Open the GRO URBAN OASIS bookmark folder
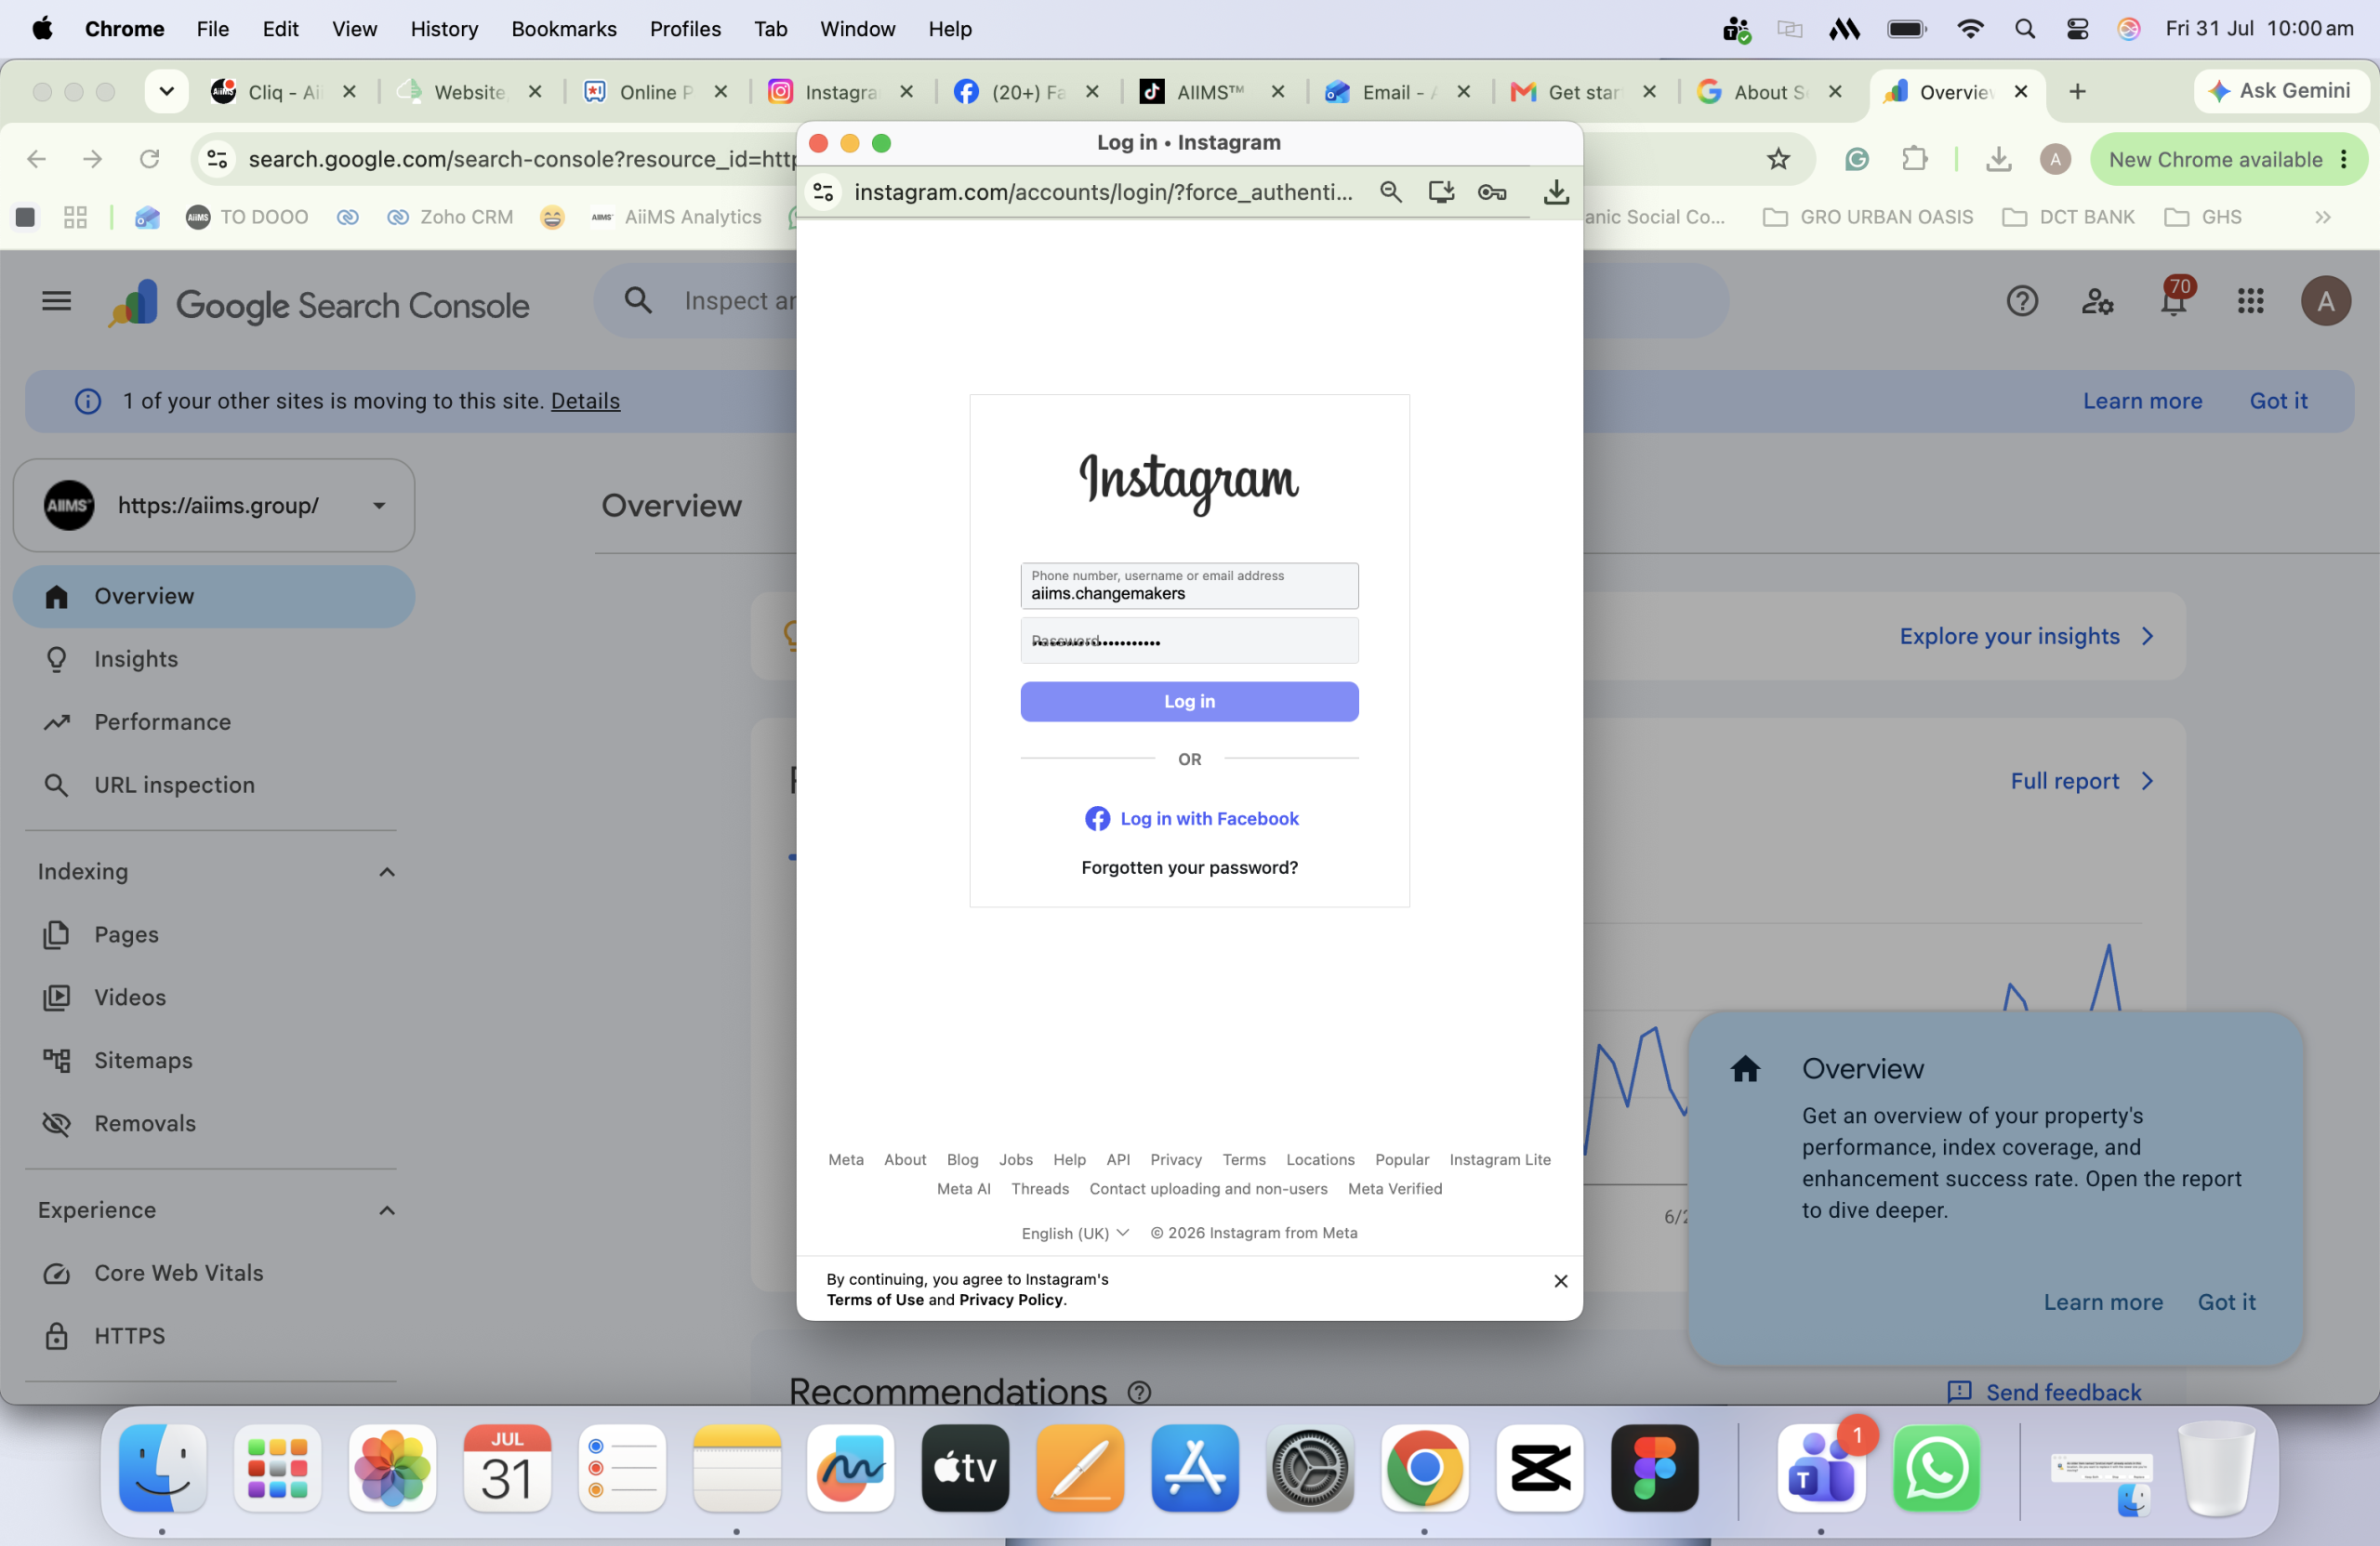This screenshot has height=1546, width=2380. point(1867,217)
